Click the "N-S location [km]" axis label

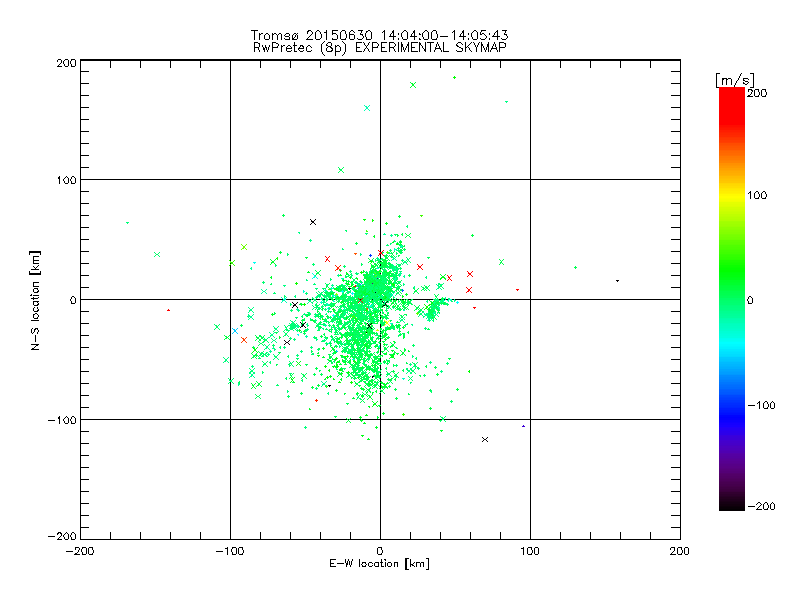35,300
